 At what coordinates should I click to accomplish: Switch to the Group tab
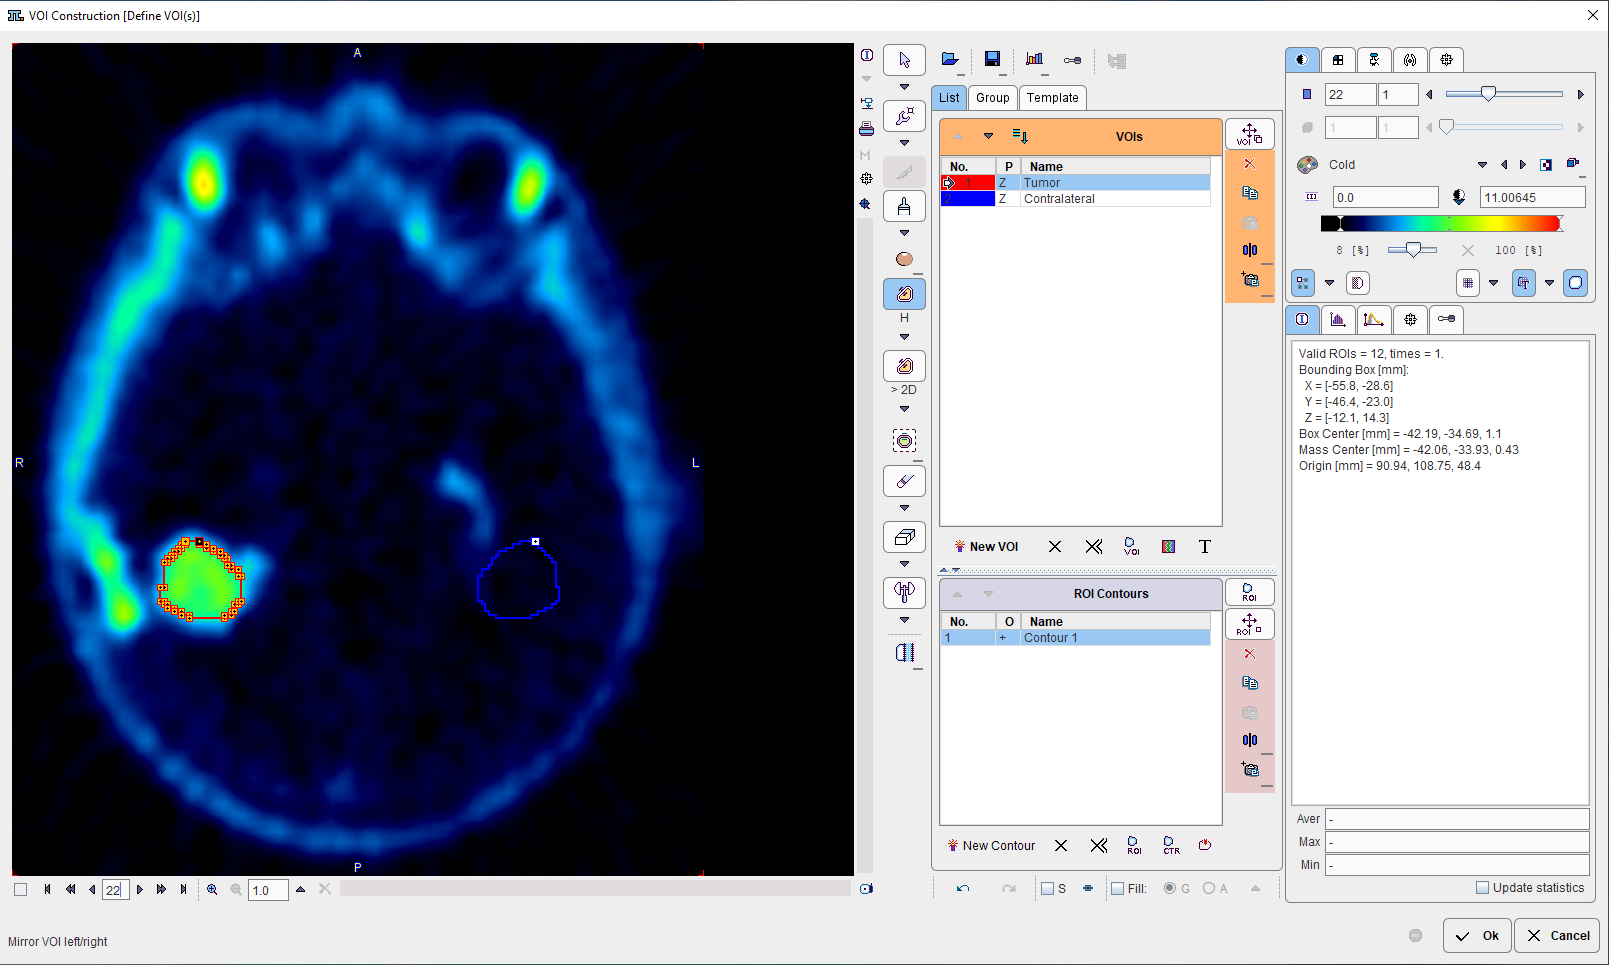992,97
